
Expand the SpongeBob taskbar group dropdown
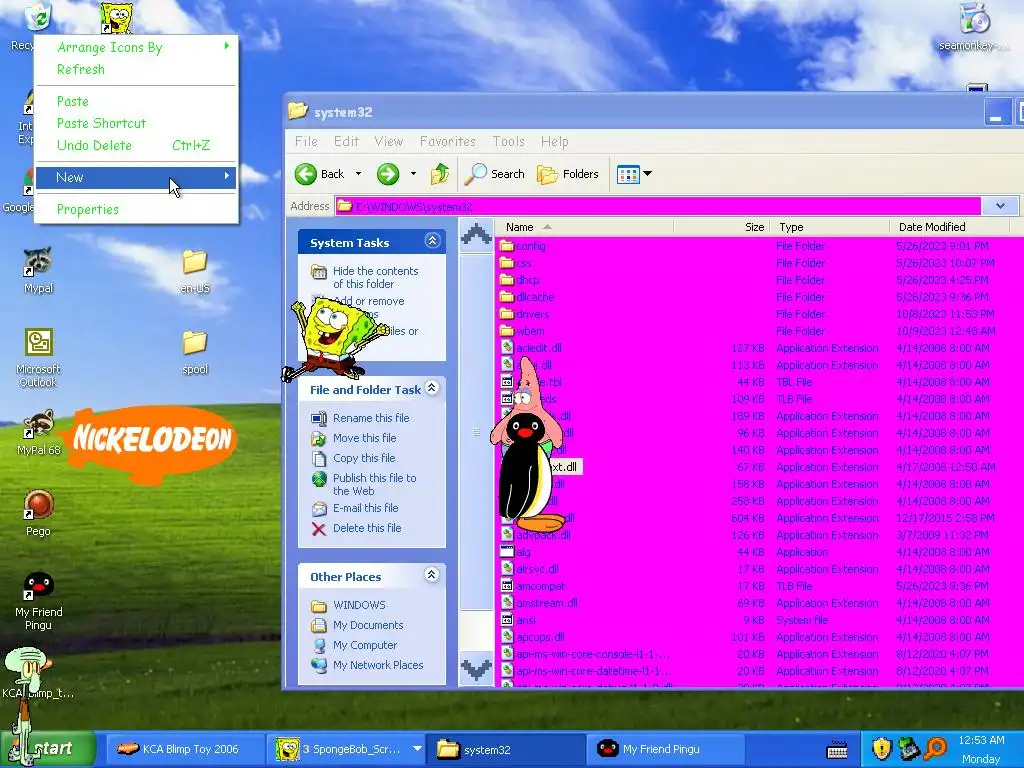point(417,749)
